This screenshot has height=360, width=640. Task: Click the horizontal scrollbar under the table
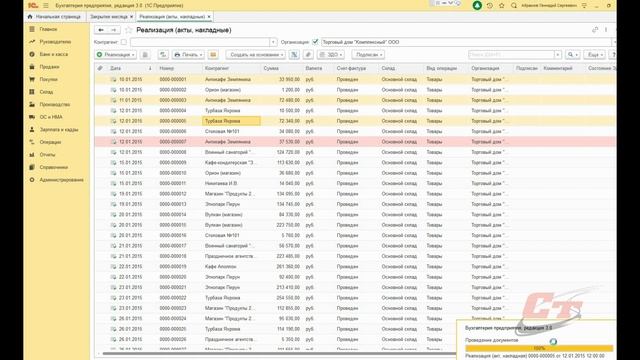pyautogui.click(x=279, y=353)
